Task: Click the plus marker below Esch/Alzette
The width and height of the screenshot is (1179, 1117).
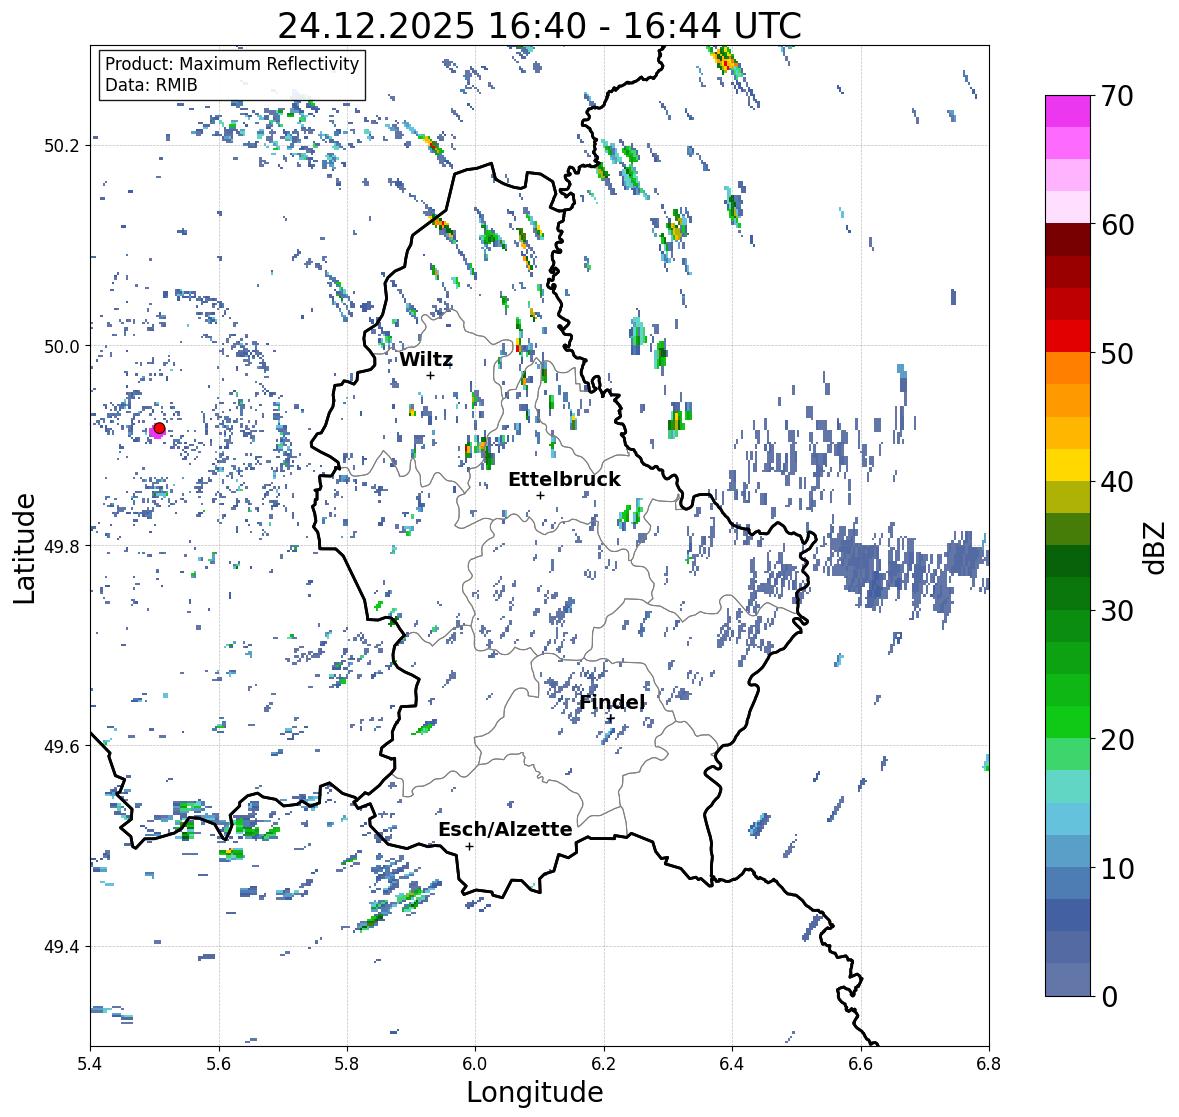Action: (469, 846)
